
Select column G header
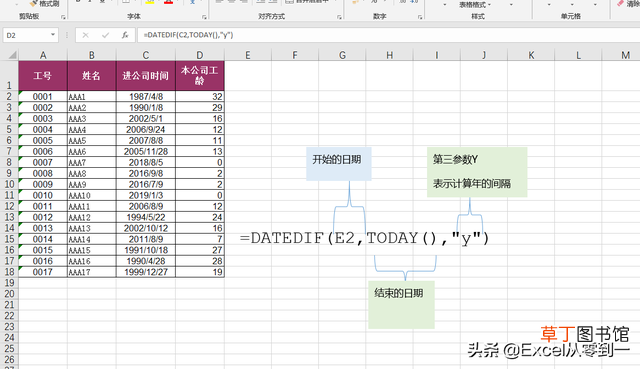tap(342, 55)
